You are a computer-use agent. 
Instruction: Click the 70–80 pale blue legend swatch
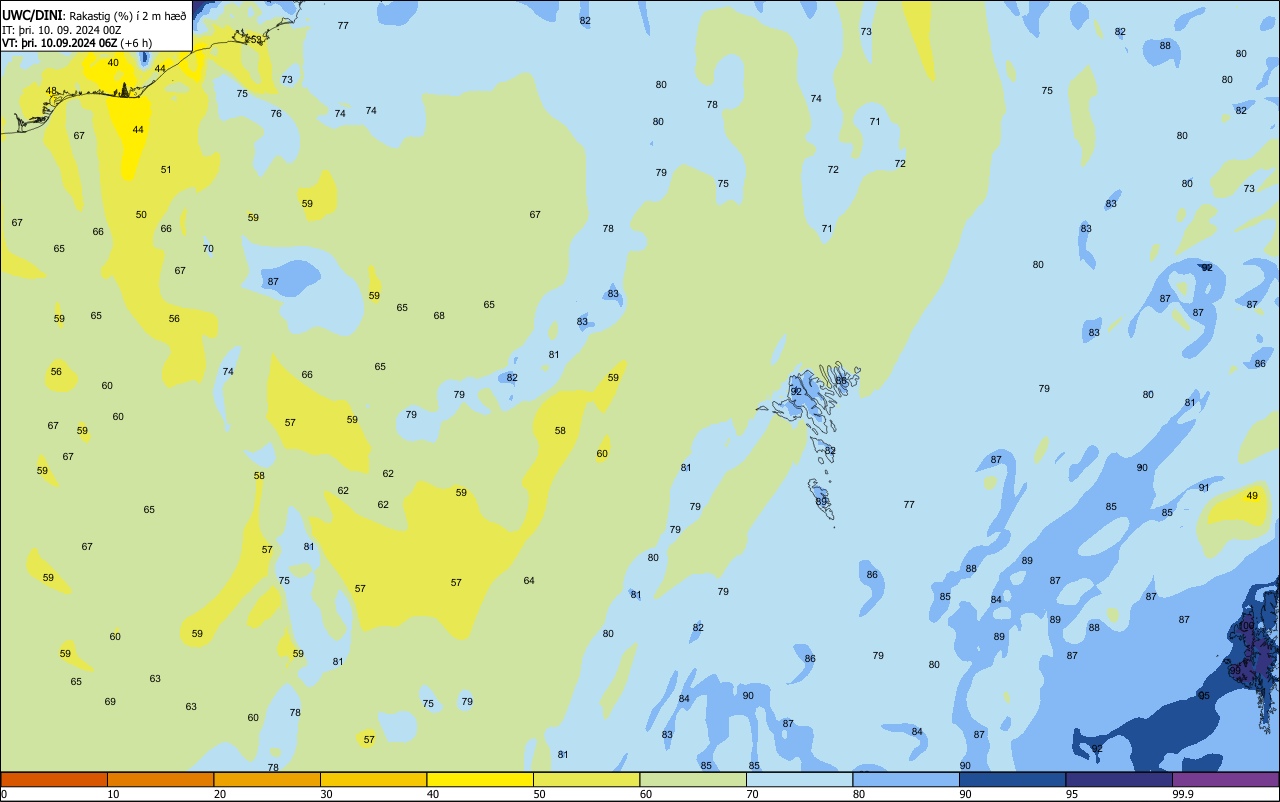pos(799,779)
